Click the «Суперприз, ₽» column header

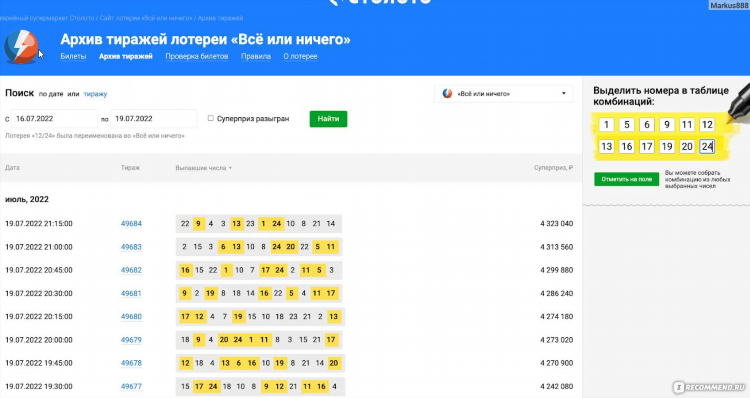click(x=553, y=168)
